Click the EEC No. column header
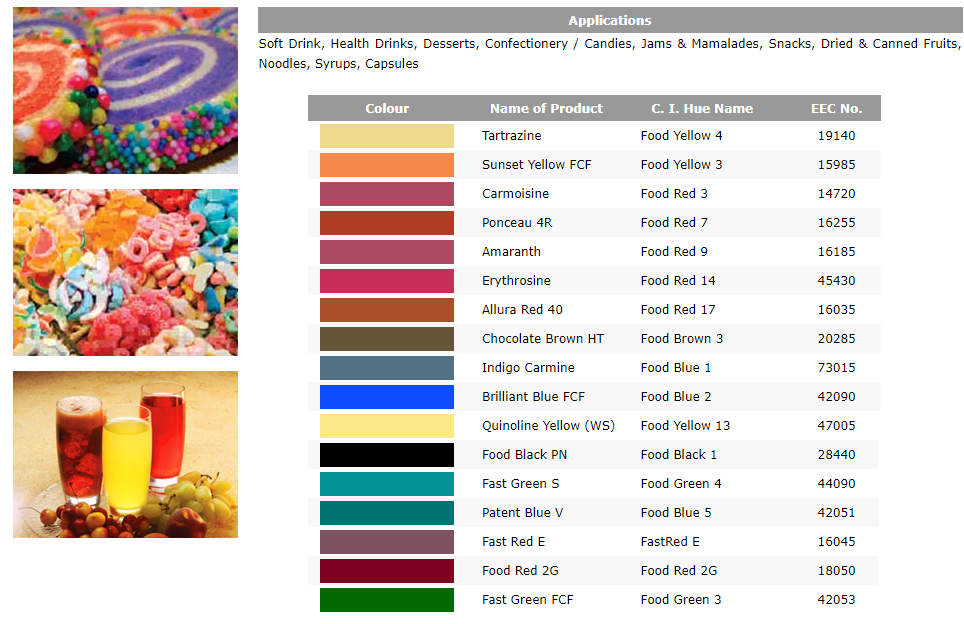The width and height of the screenshot is (964, 624). (x=836, y=108)
